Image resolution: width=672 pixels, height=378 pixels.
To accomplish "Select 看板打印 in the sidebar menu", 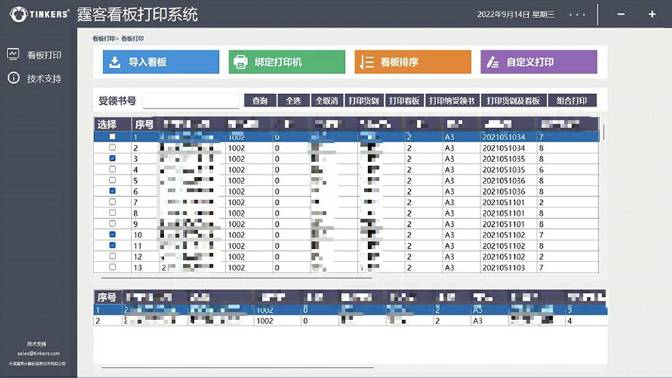I will point(44,55).
